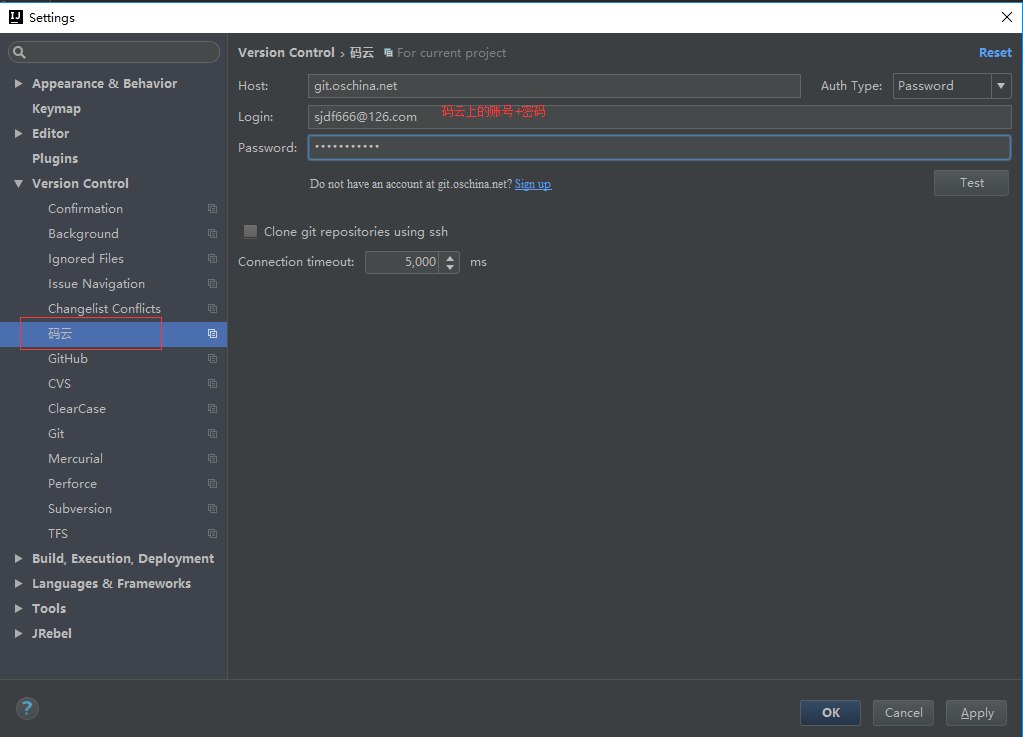Select Mercurial under Version Control
The width and height of the screenshot is (1023, 737).
pos(75,459)
